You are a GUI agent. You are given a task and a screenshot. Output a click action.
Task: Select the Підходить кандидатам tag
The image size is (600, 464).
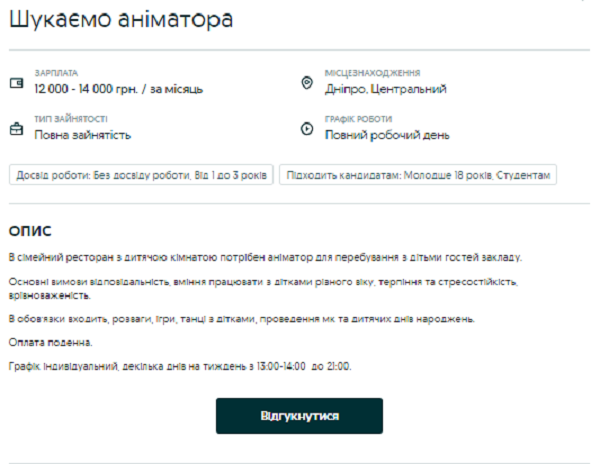[x=418, y=176]
